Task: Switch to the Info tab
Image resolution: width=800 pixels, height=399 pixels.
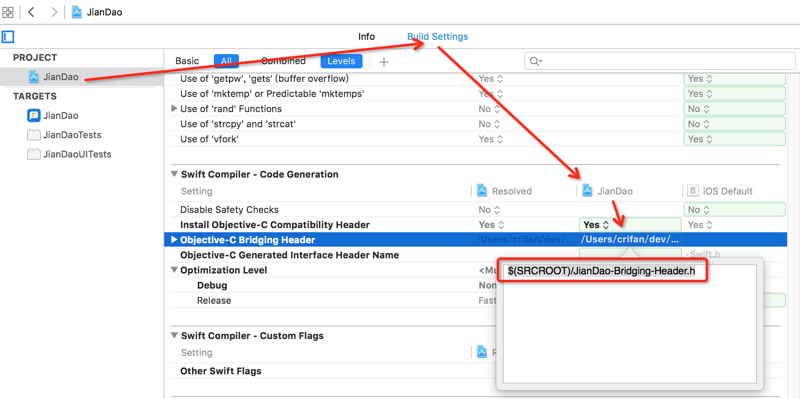Action: (x=366, y=37)
